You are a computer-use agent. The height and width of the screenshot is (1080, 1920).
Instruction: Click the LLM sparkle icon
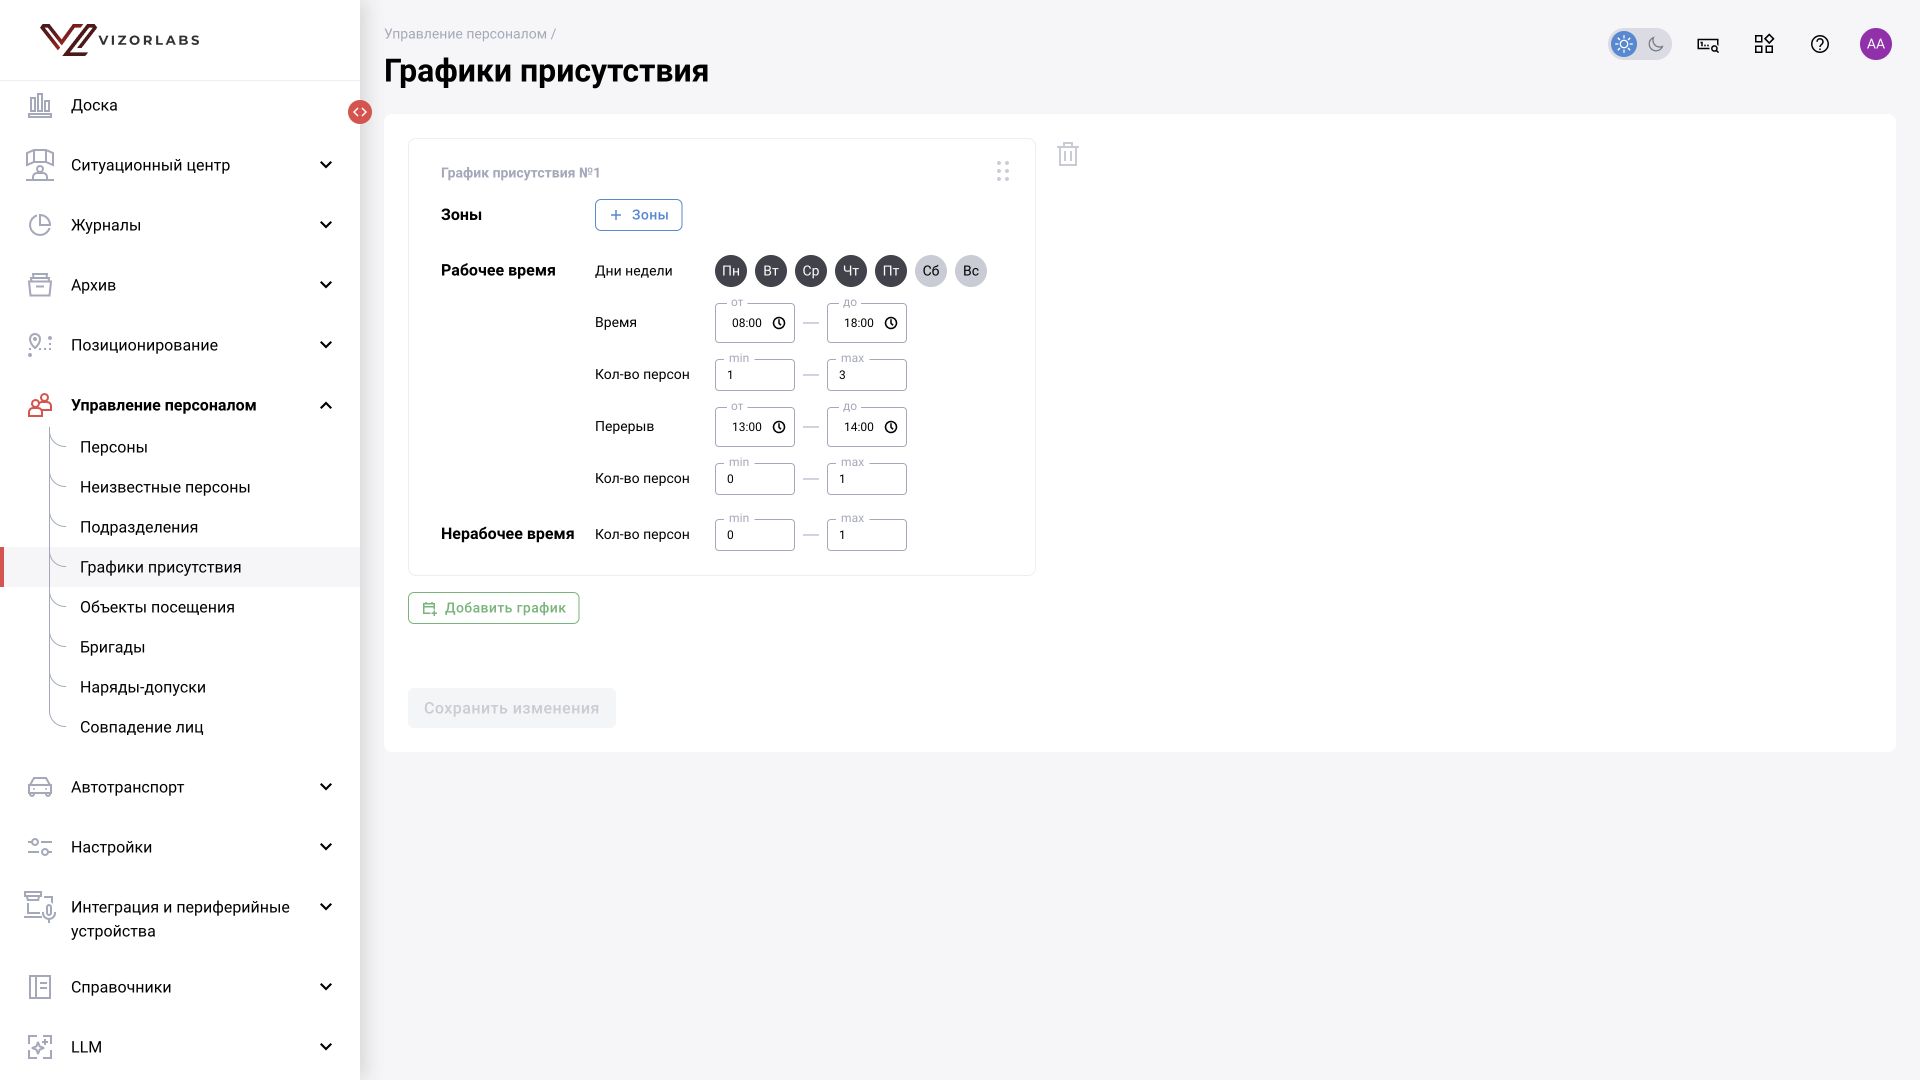[x=40, y=1047]
